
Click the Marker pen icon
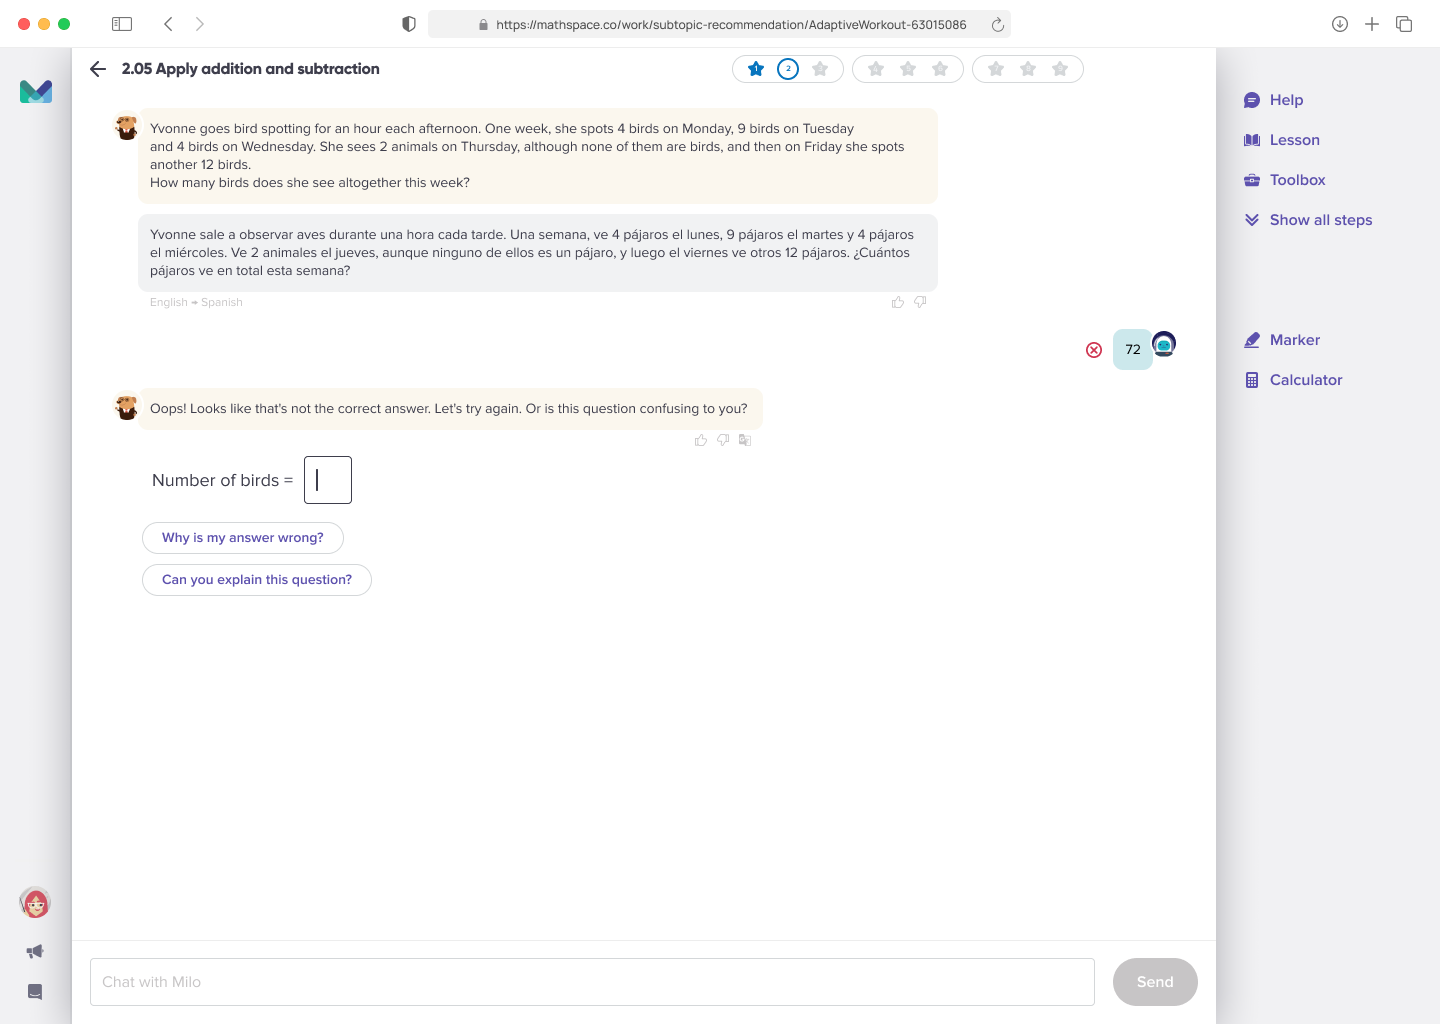(1252, 340)
